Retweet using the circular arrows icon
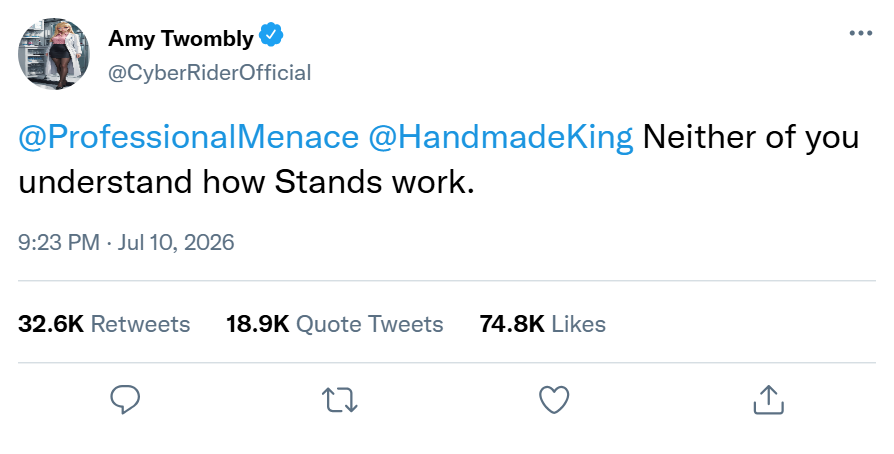Viewport: 894px width, 454px height. (340, 400)
